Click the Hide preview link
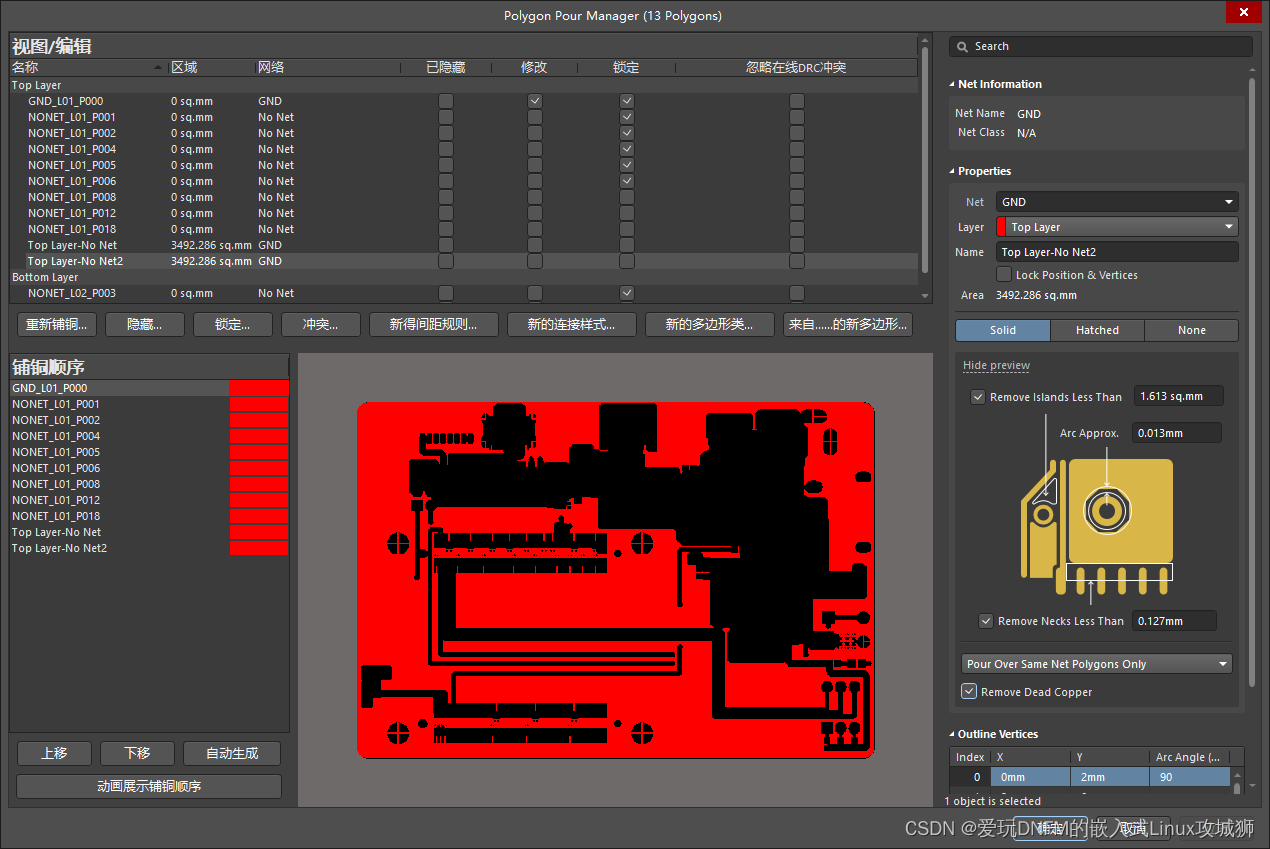 point(996,366)
